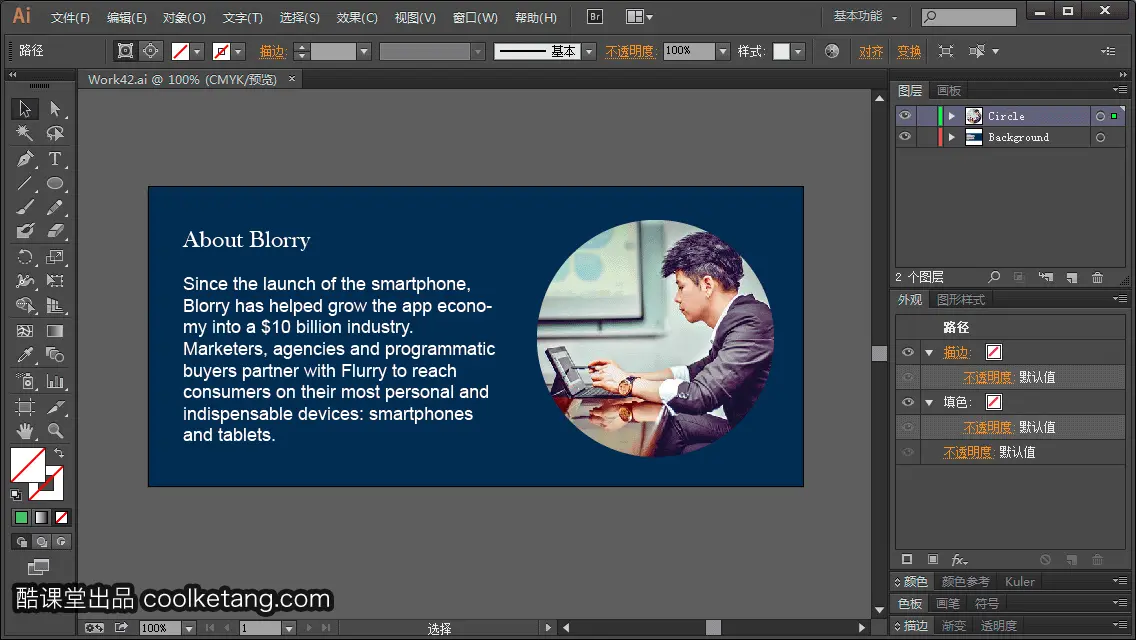
Task: Toggle lock column for Background layer
Action: coord(925,137)
